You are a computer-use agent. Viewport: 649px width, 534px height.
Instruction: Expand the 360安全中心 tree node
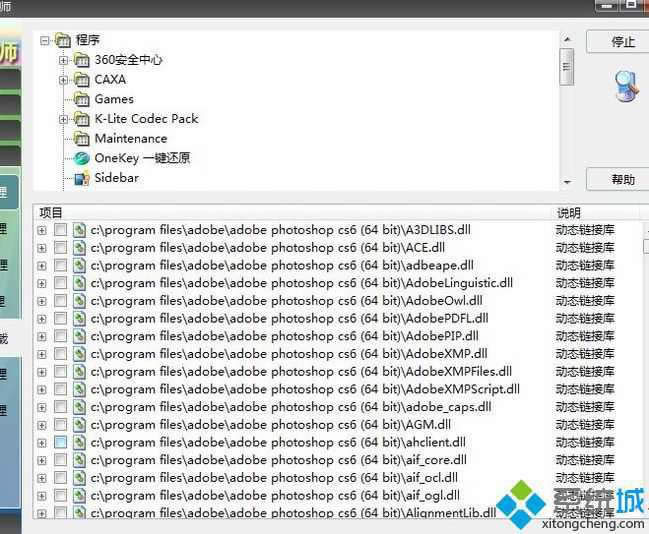pos(63,60)
